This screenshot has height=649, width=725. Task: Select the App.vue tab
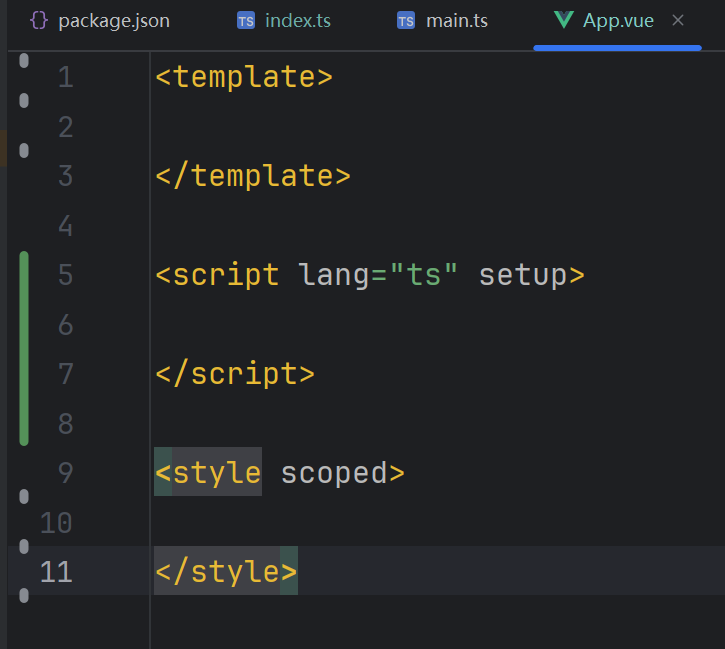[x=617, y=21]
